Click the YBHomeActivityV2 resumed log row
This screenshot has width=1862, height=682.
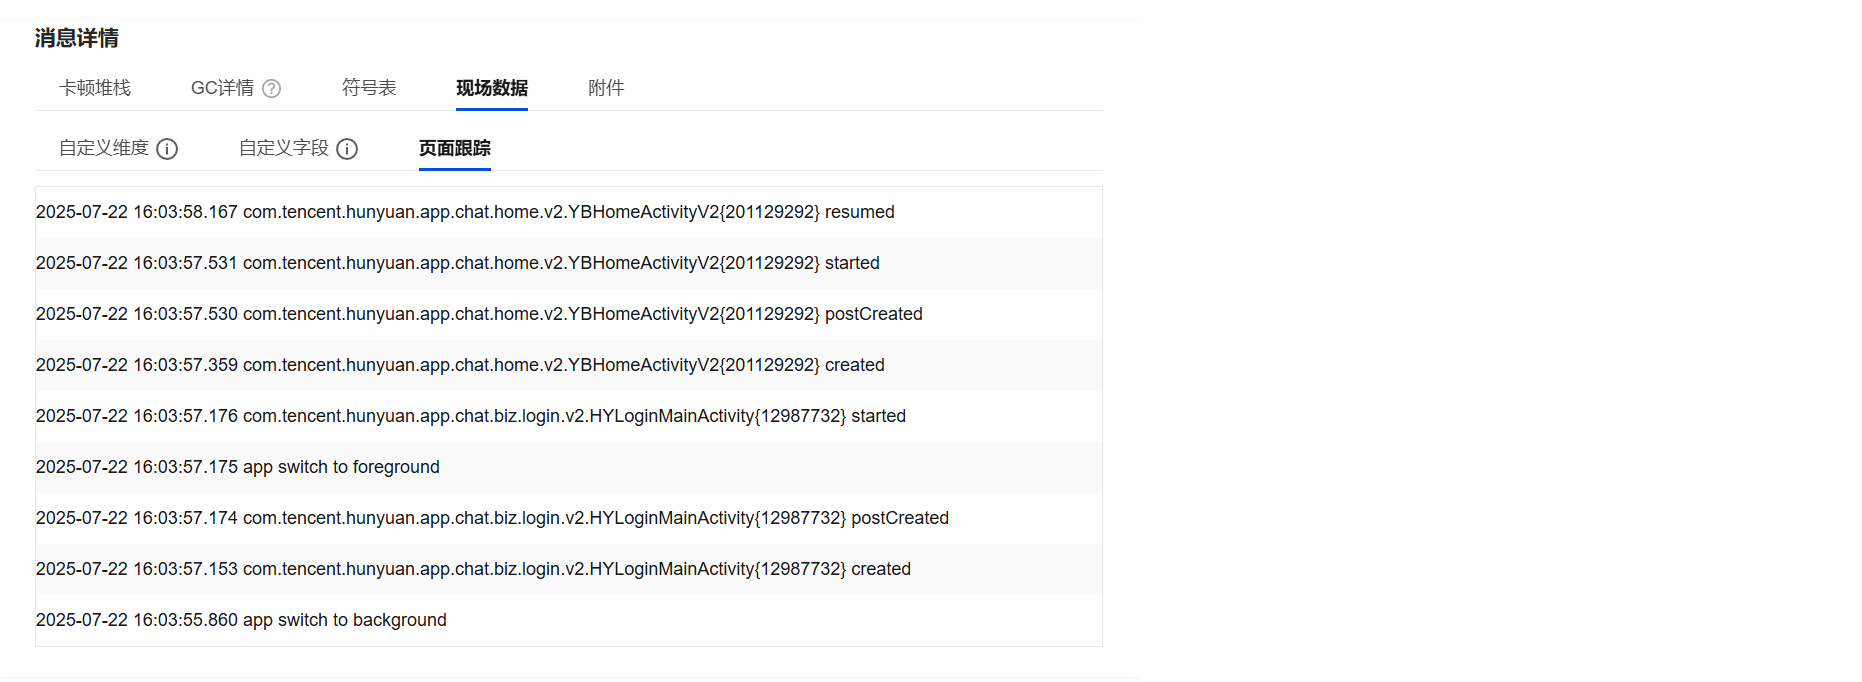click(x=465, y=212)
